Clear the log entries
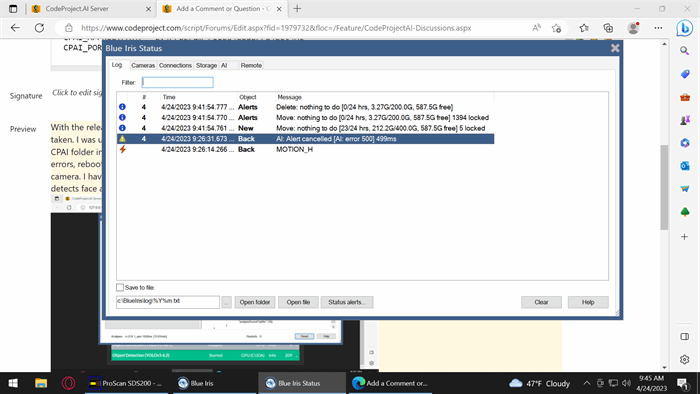700x394 pixels. pyautogui.click(x=541, y=302)
